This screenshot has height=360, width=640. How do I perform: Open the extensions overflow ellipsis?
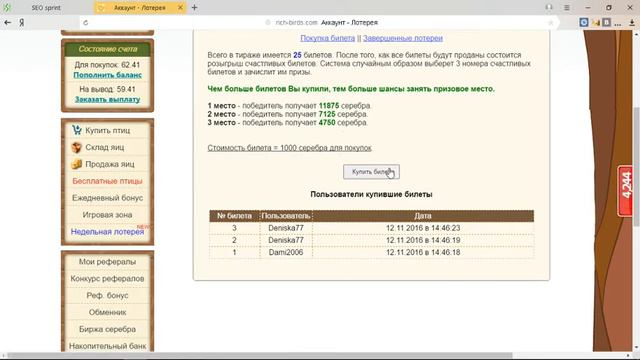pyautogui.click(x=618, y=23)
